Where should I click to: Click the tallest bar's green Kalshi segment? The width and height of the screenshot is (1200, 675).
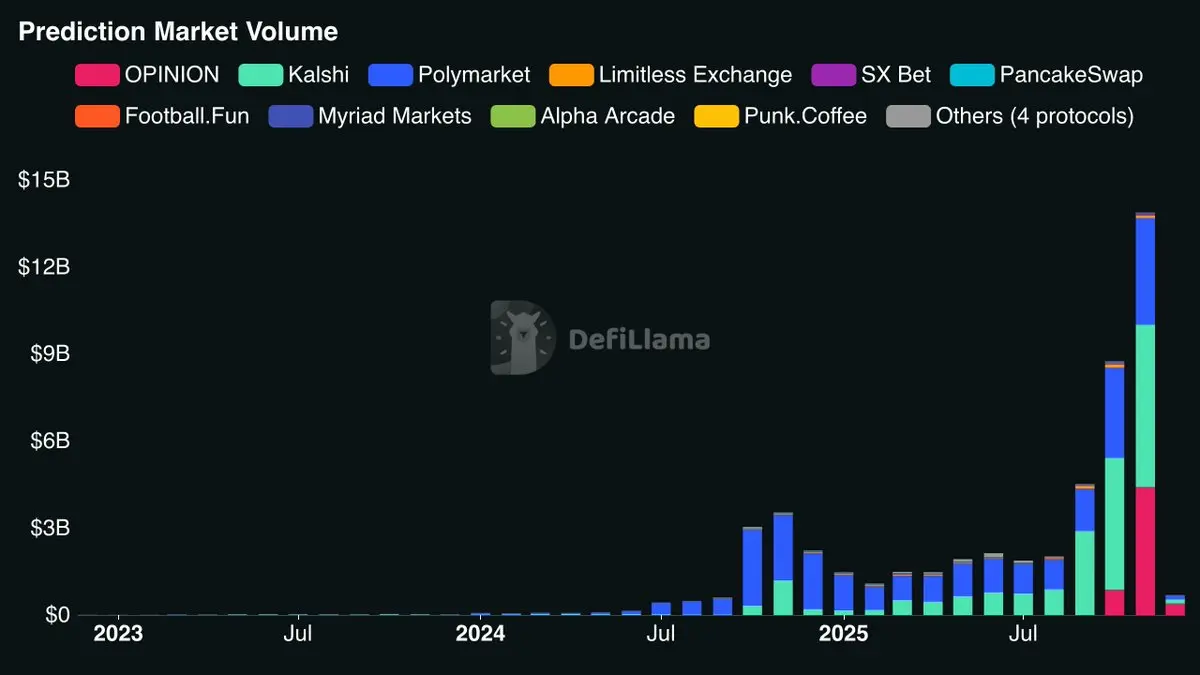tap(1145, 406)
